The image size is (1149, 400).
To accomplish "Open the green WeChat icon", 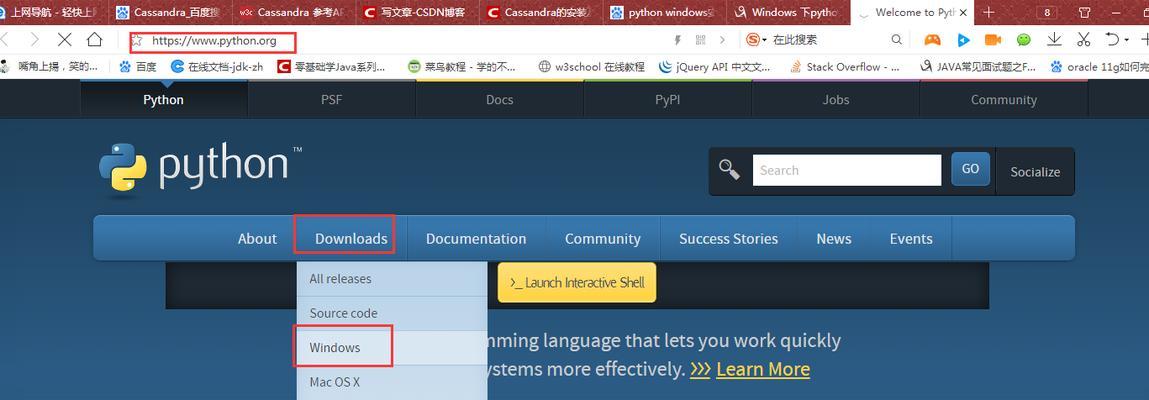I will [1024, 40].
